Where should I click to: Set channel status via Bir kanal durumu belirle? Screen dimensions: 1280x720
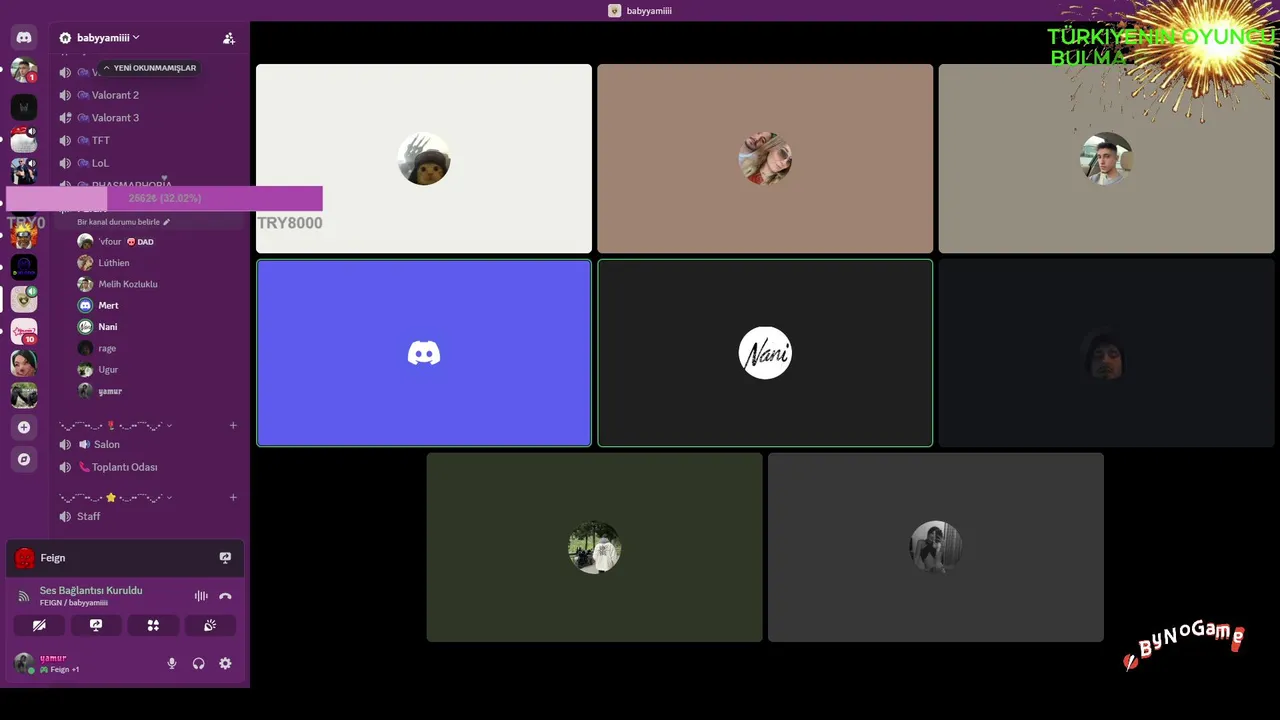pyautogui.click(x=123, y=222)
